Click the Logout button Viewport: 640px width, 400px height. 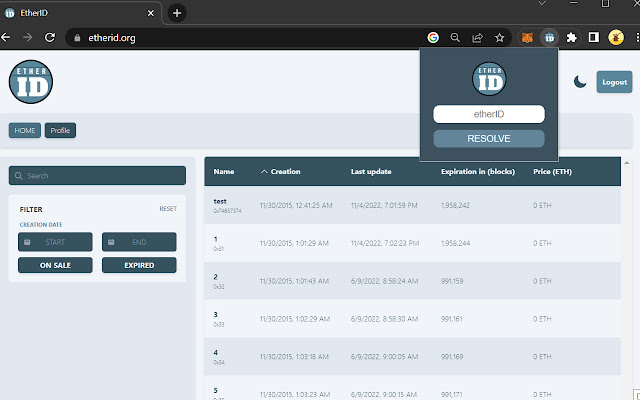pyautogui.click(x=613, y=82)
